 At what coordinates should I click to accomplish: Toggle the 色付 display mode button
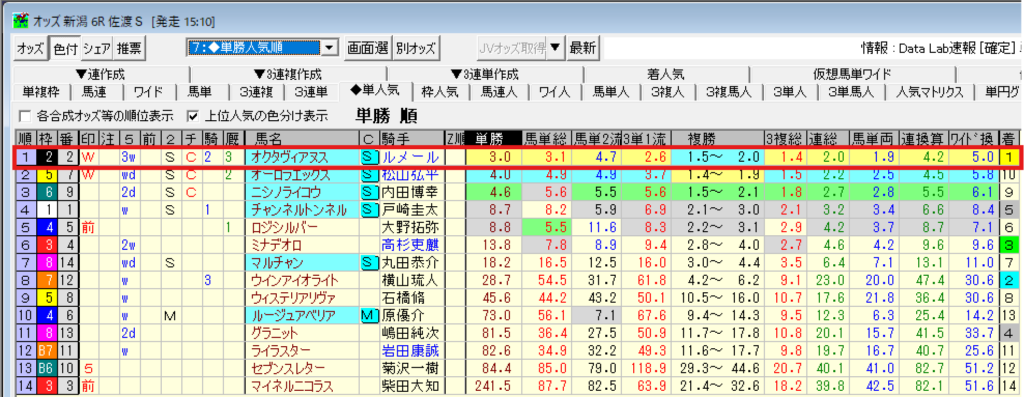point(64,48)
